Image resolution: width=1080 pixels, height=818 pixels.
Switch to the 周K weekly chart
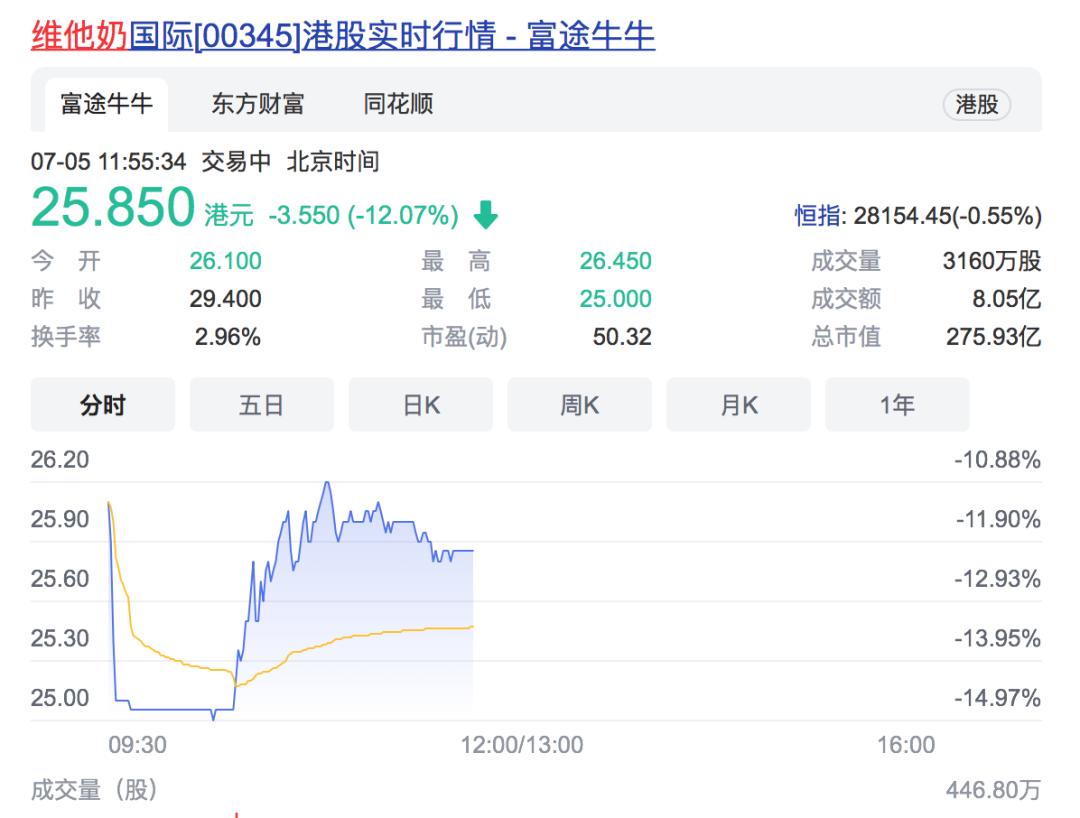tap(579, 405)
